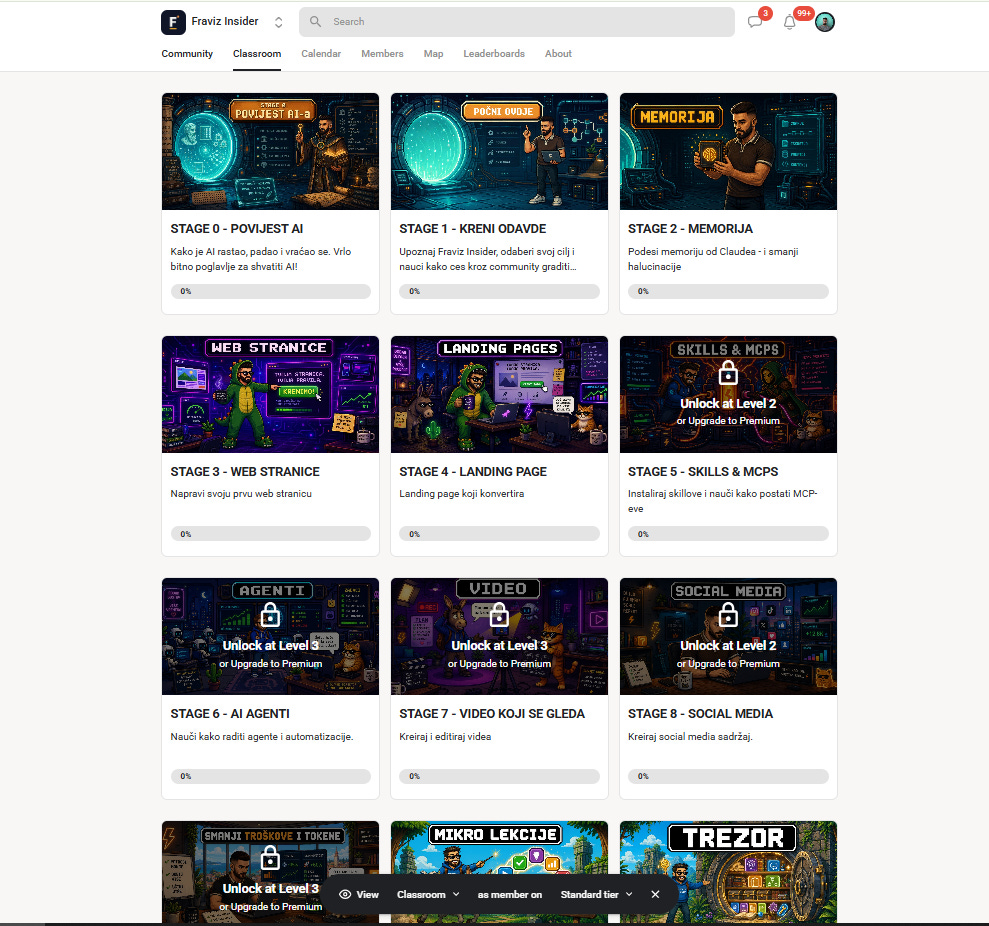
Task: Click the lock icon on Social Media card
Action: pos(728,614)
